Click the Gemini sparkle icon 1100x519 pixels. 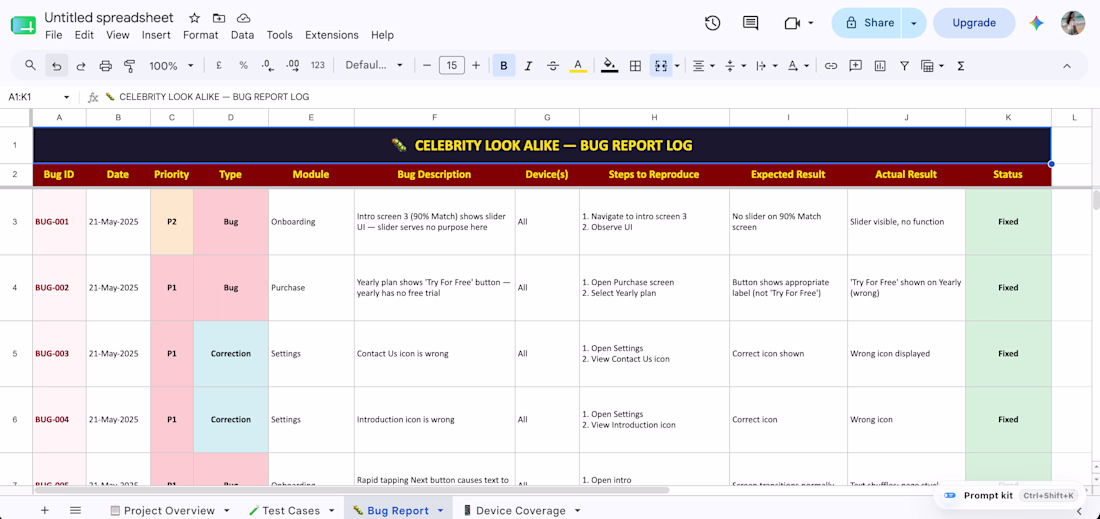click(1036, 23)
